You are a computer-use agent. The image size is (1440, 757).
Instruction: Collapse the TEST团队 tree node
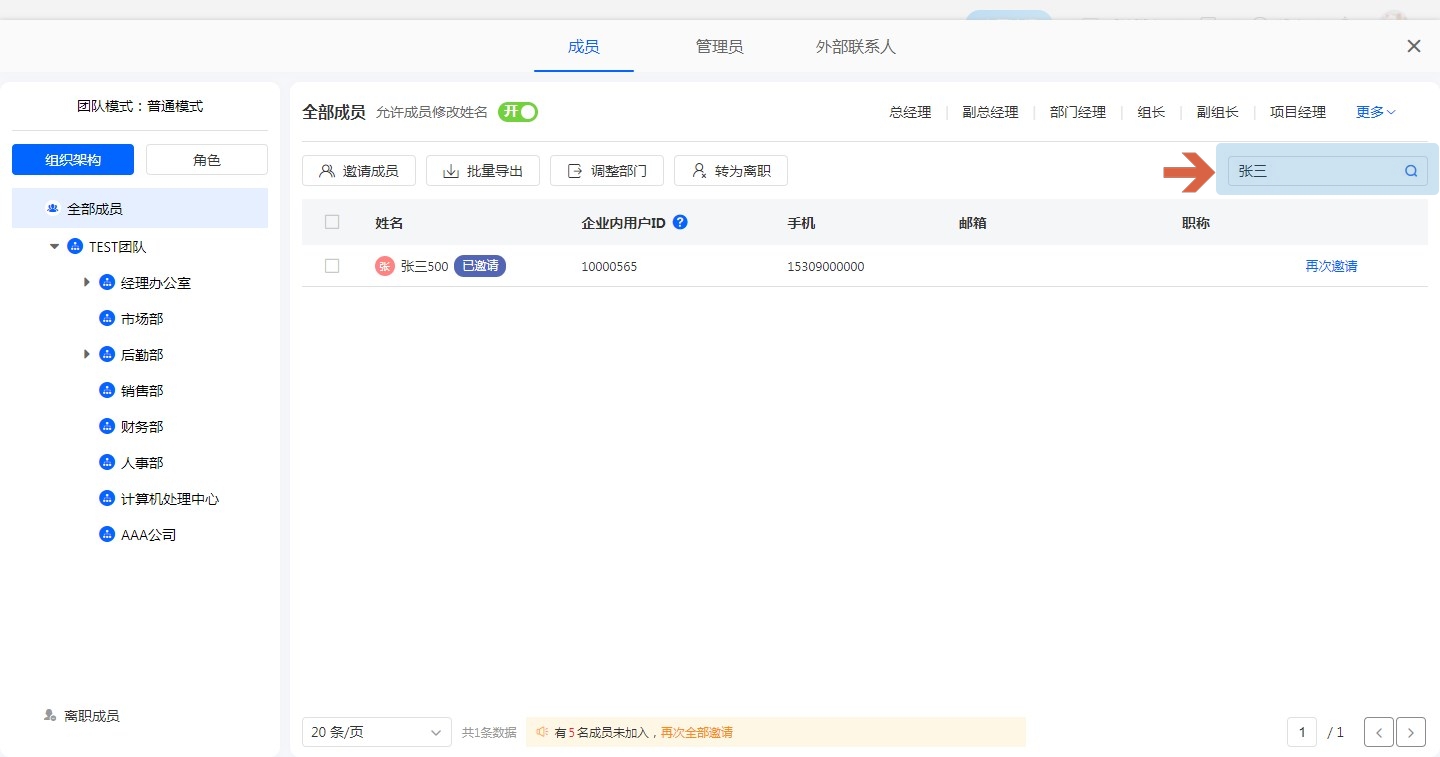tap(55, 247)
